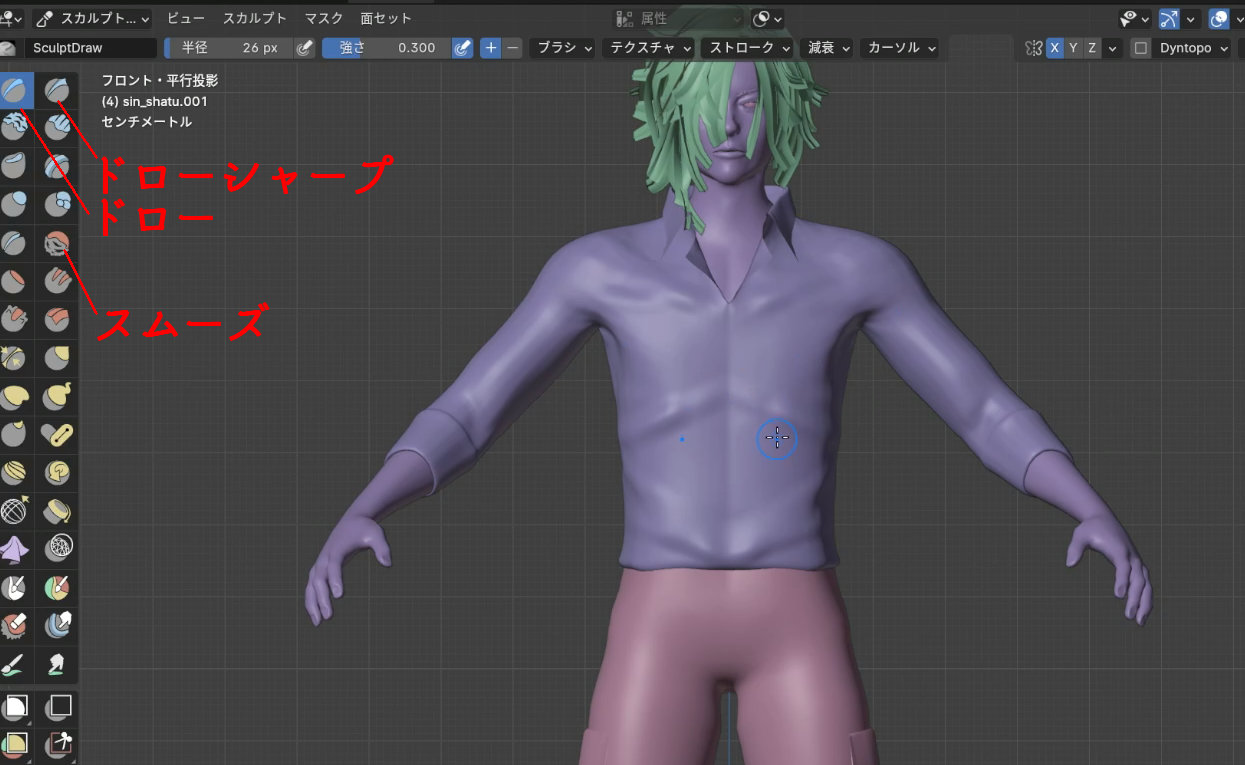Select the Draw brush tool
The height and width of the screenshot is (765, 1245).
pos(15,90)
